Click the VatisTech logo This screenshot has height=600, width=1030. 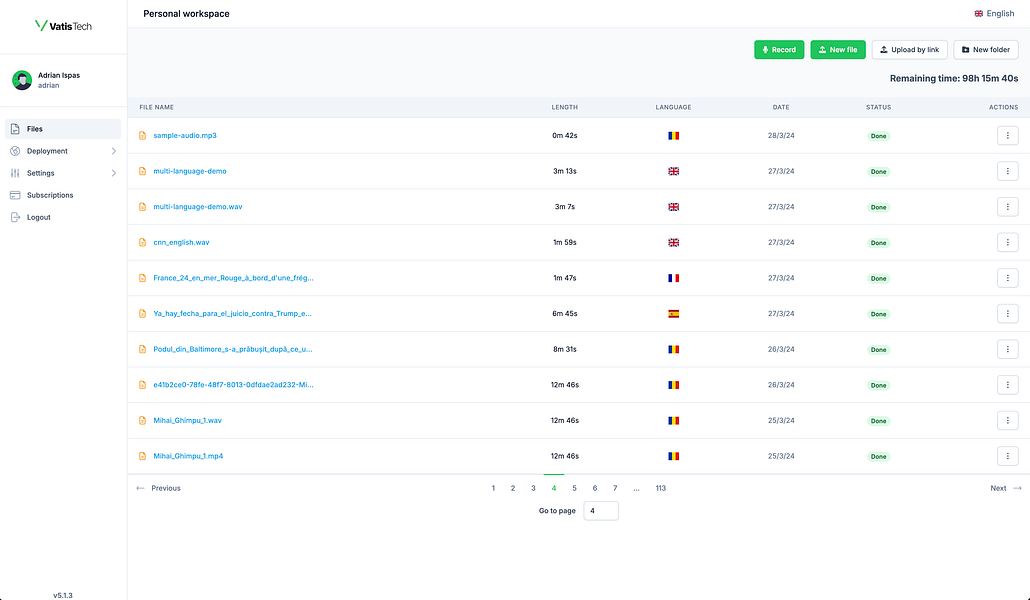63,26
